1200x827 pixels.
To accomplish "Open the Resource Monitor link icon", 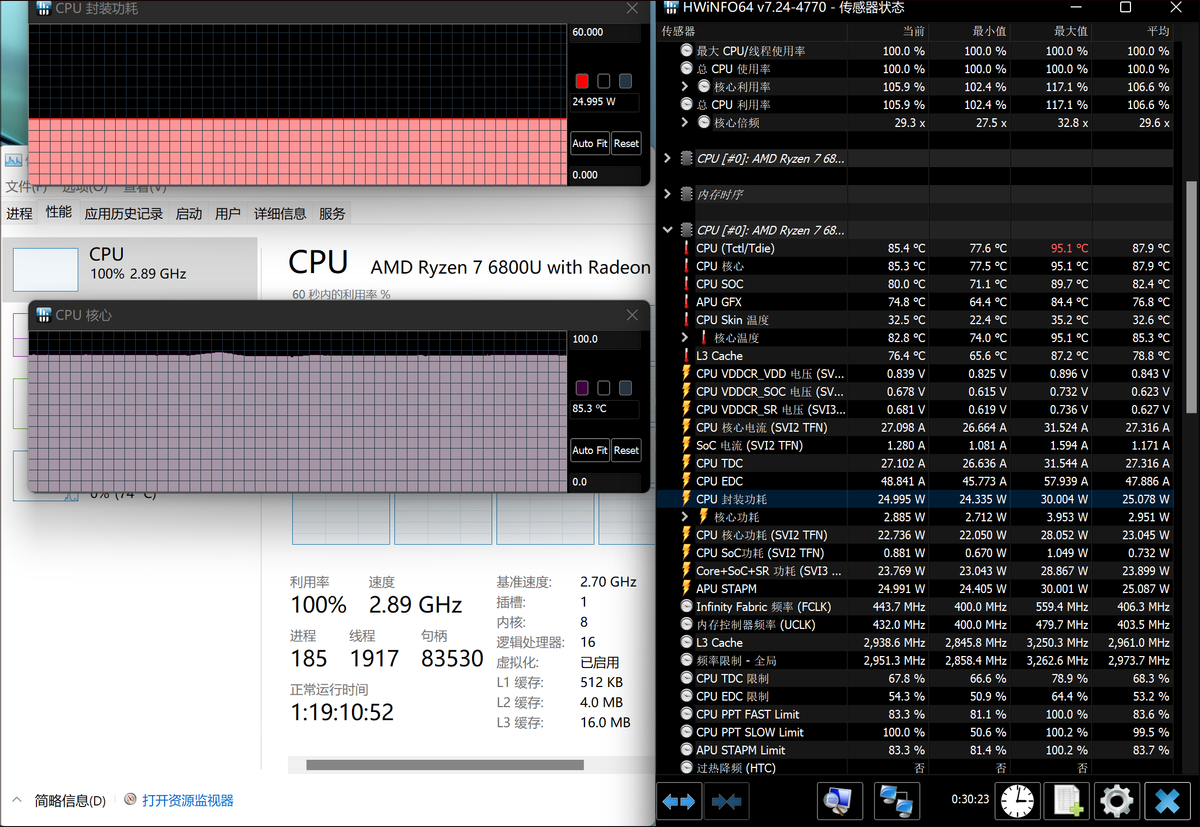I will tap(130, 801).
